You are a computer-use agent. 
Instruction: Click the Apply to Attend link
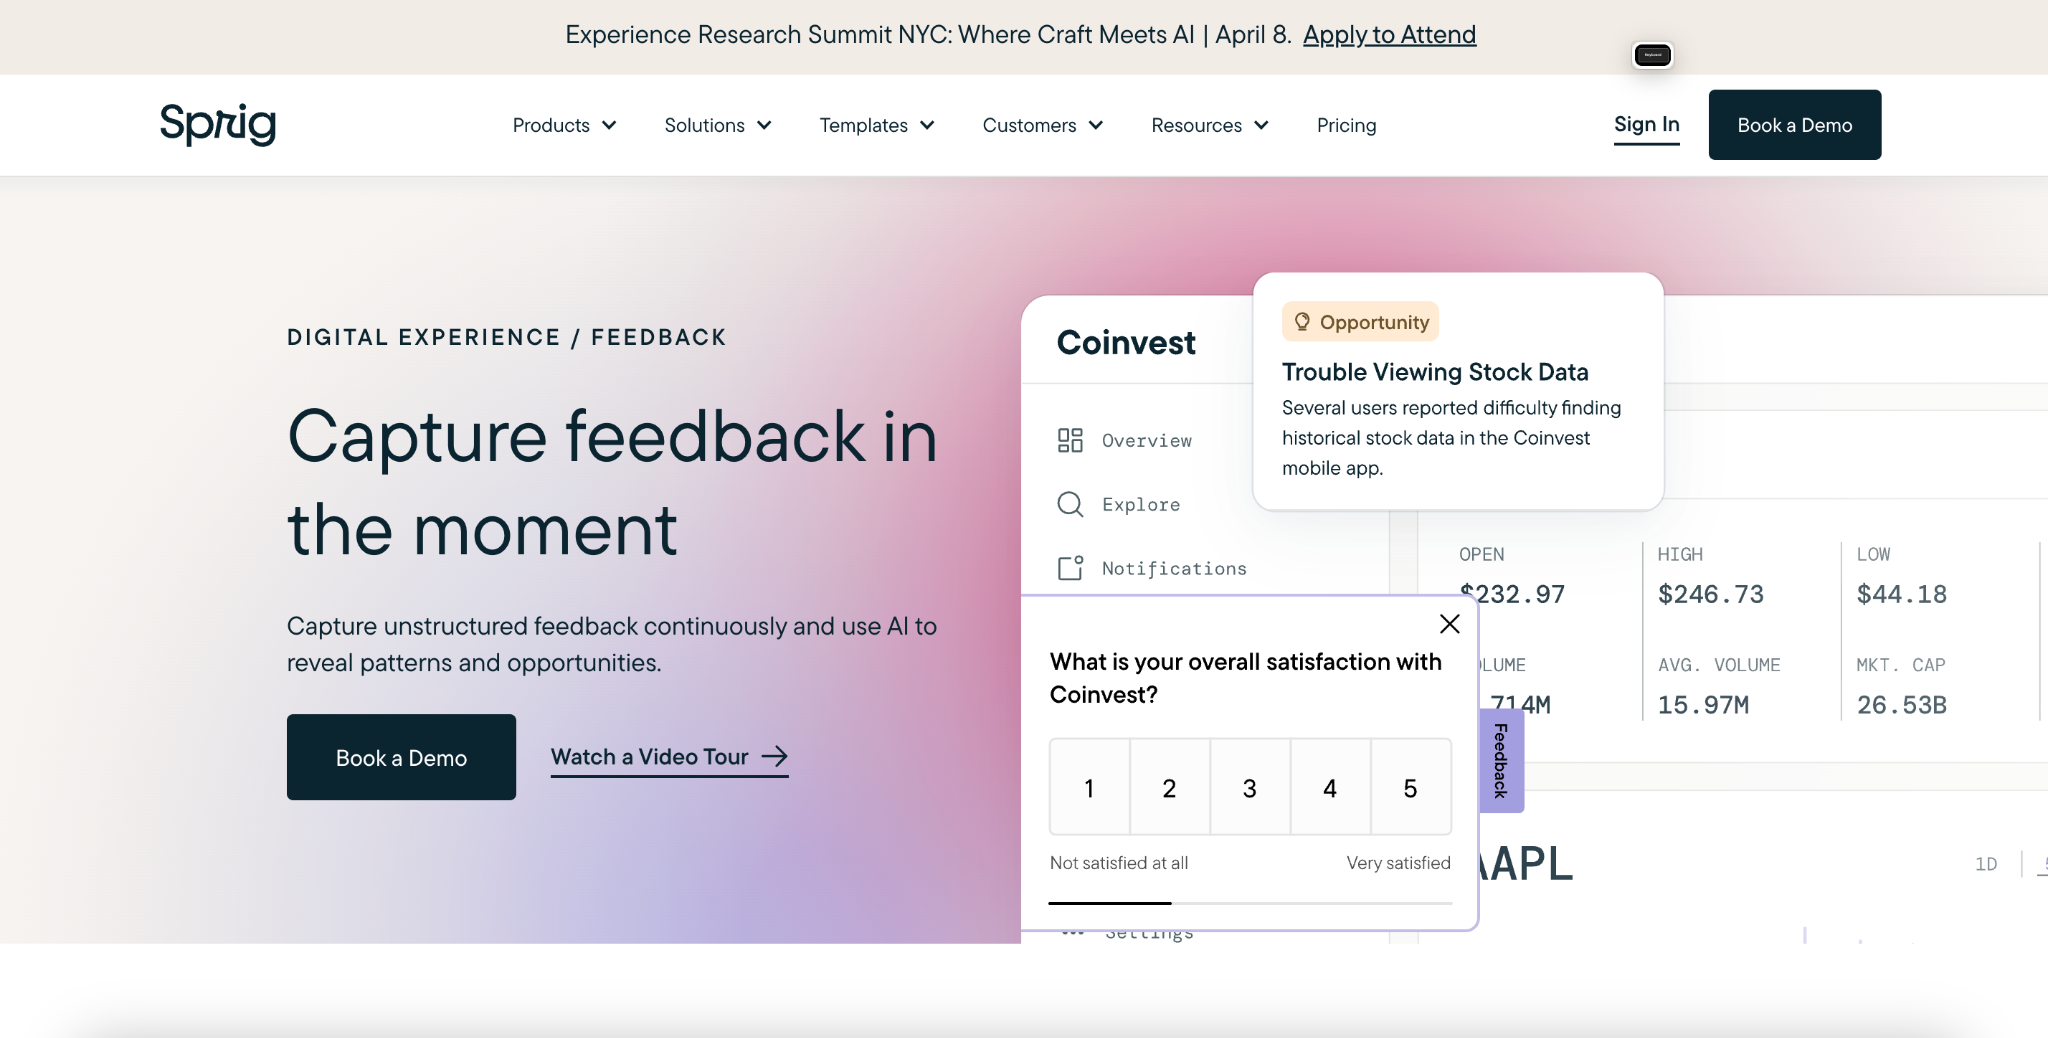tap(1389, 35)
